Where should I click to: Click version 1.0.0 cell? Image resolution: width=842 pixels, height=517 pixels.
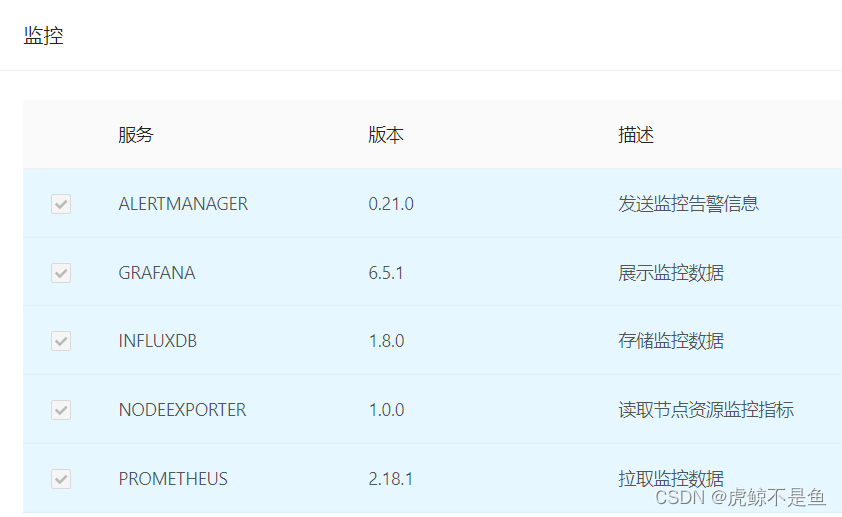(x=386, y=410)
